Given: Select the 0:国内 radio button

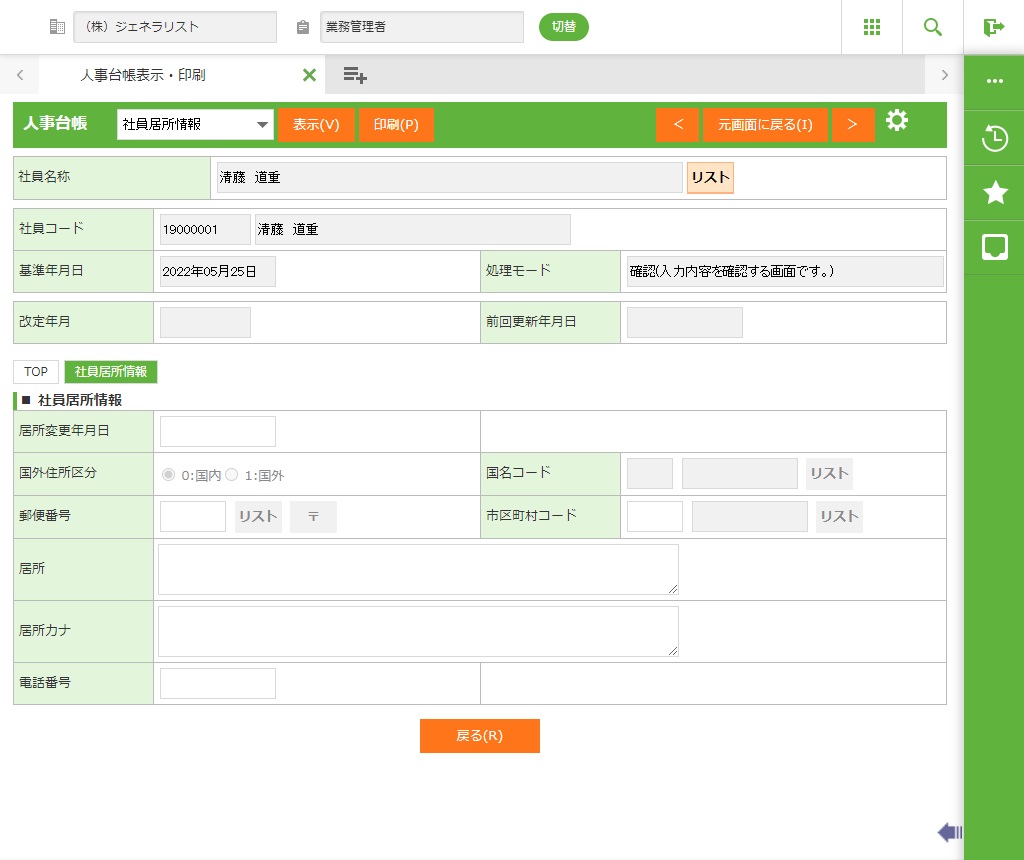Looking at the screenshot, I should point(168,475).
